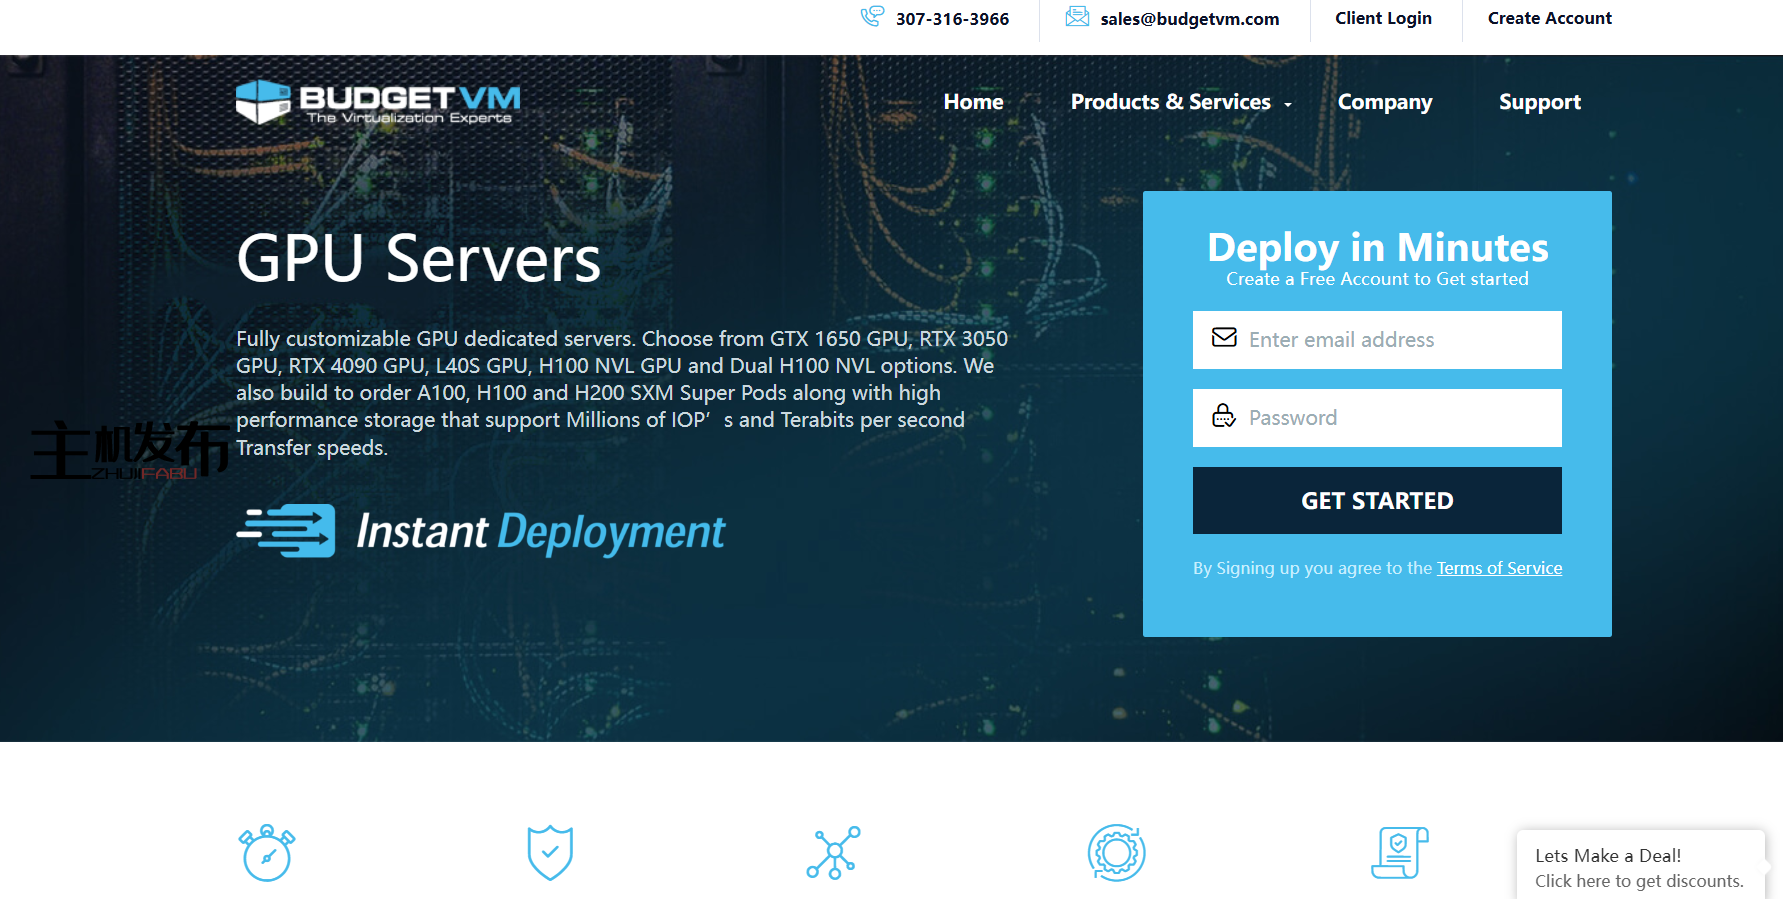1783x899 pixels.
Task: Open the Terms of Service link
Action: tap(1499, 568)
